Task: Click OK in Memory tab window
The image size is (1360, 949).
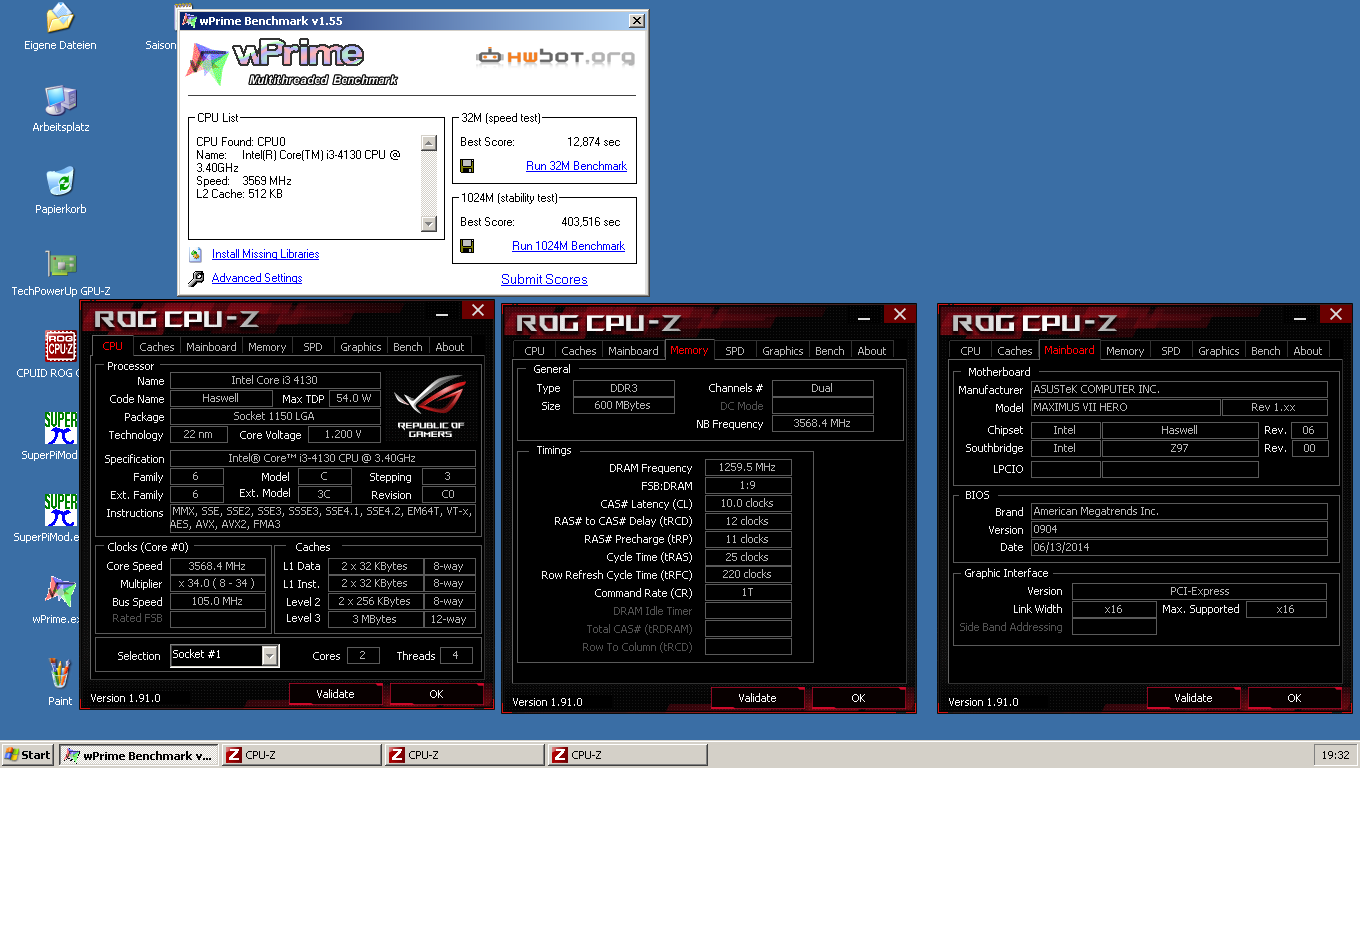Action: pos(858,698)
